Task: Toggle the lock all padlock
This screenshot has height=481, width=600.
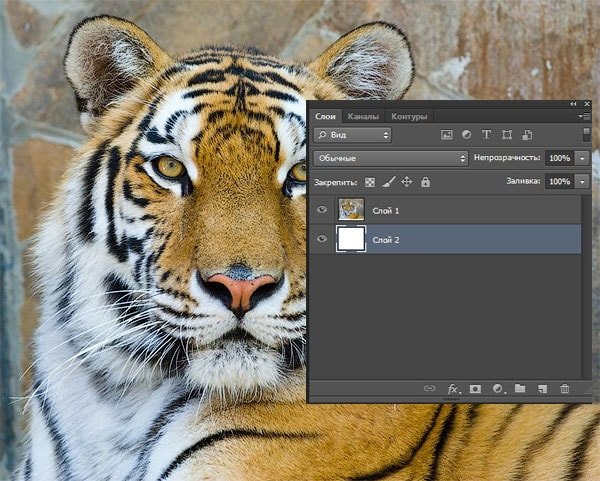Action: pos(425,182)
